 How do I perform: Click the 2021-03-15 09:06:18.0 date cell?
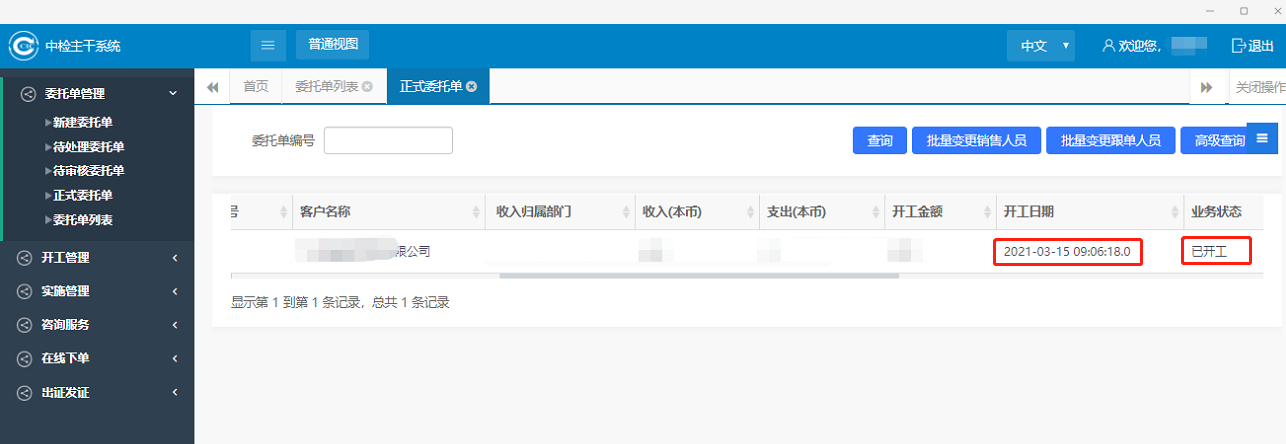[x=1067, y=252]
